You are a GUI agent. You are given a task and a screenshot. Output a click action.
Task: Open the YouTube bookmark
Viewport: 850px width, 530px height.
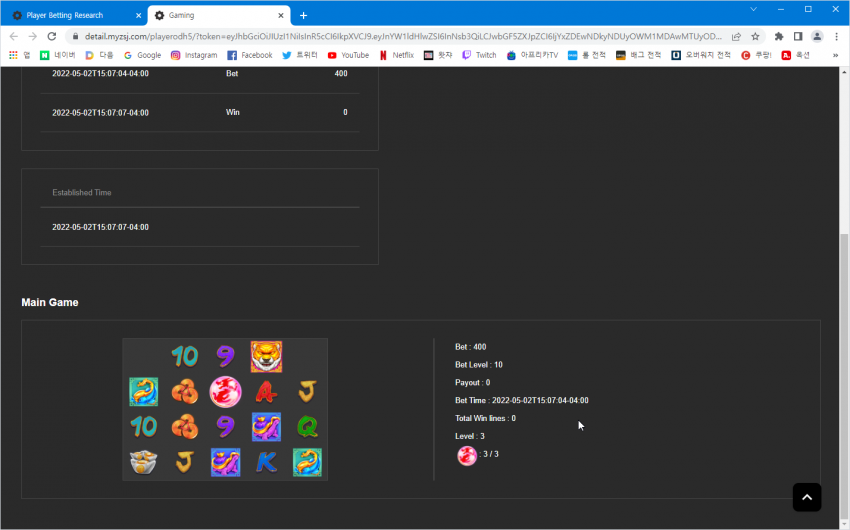coord(348,55)
